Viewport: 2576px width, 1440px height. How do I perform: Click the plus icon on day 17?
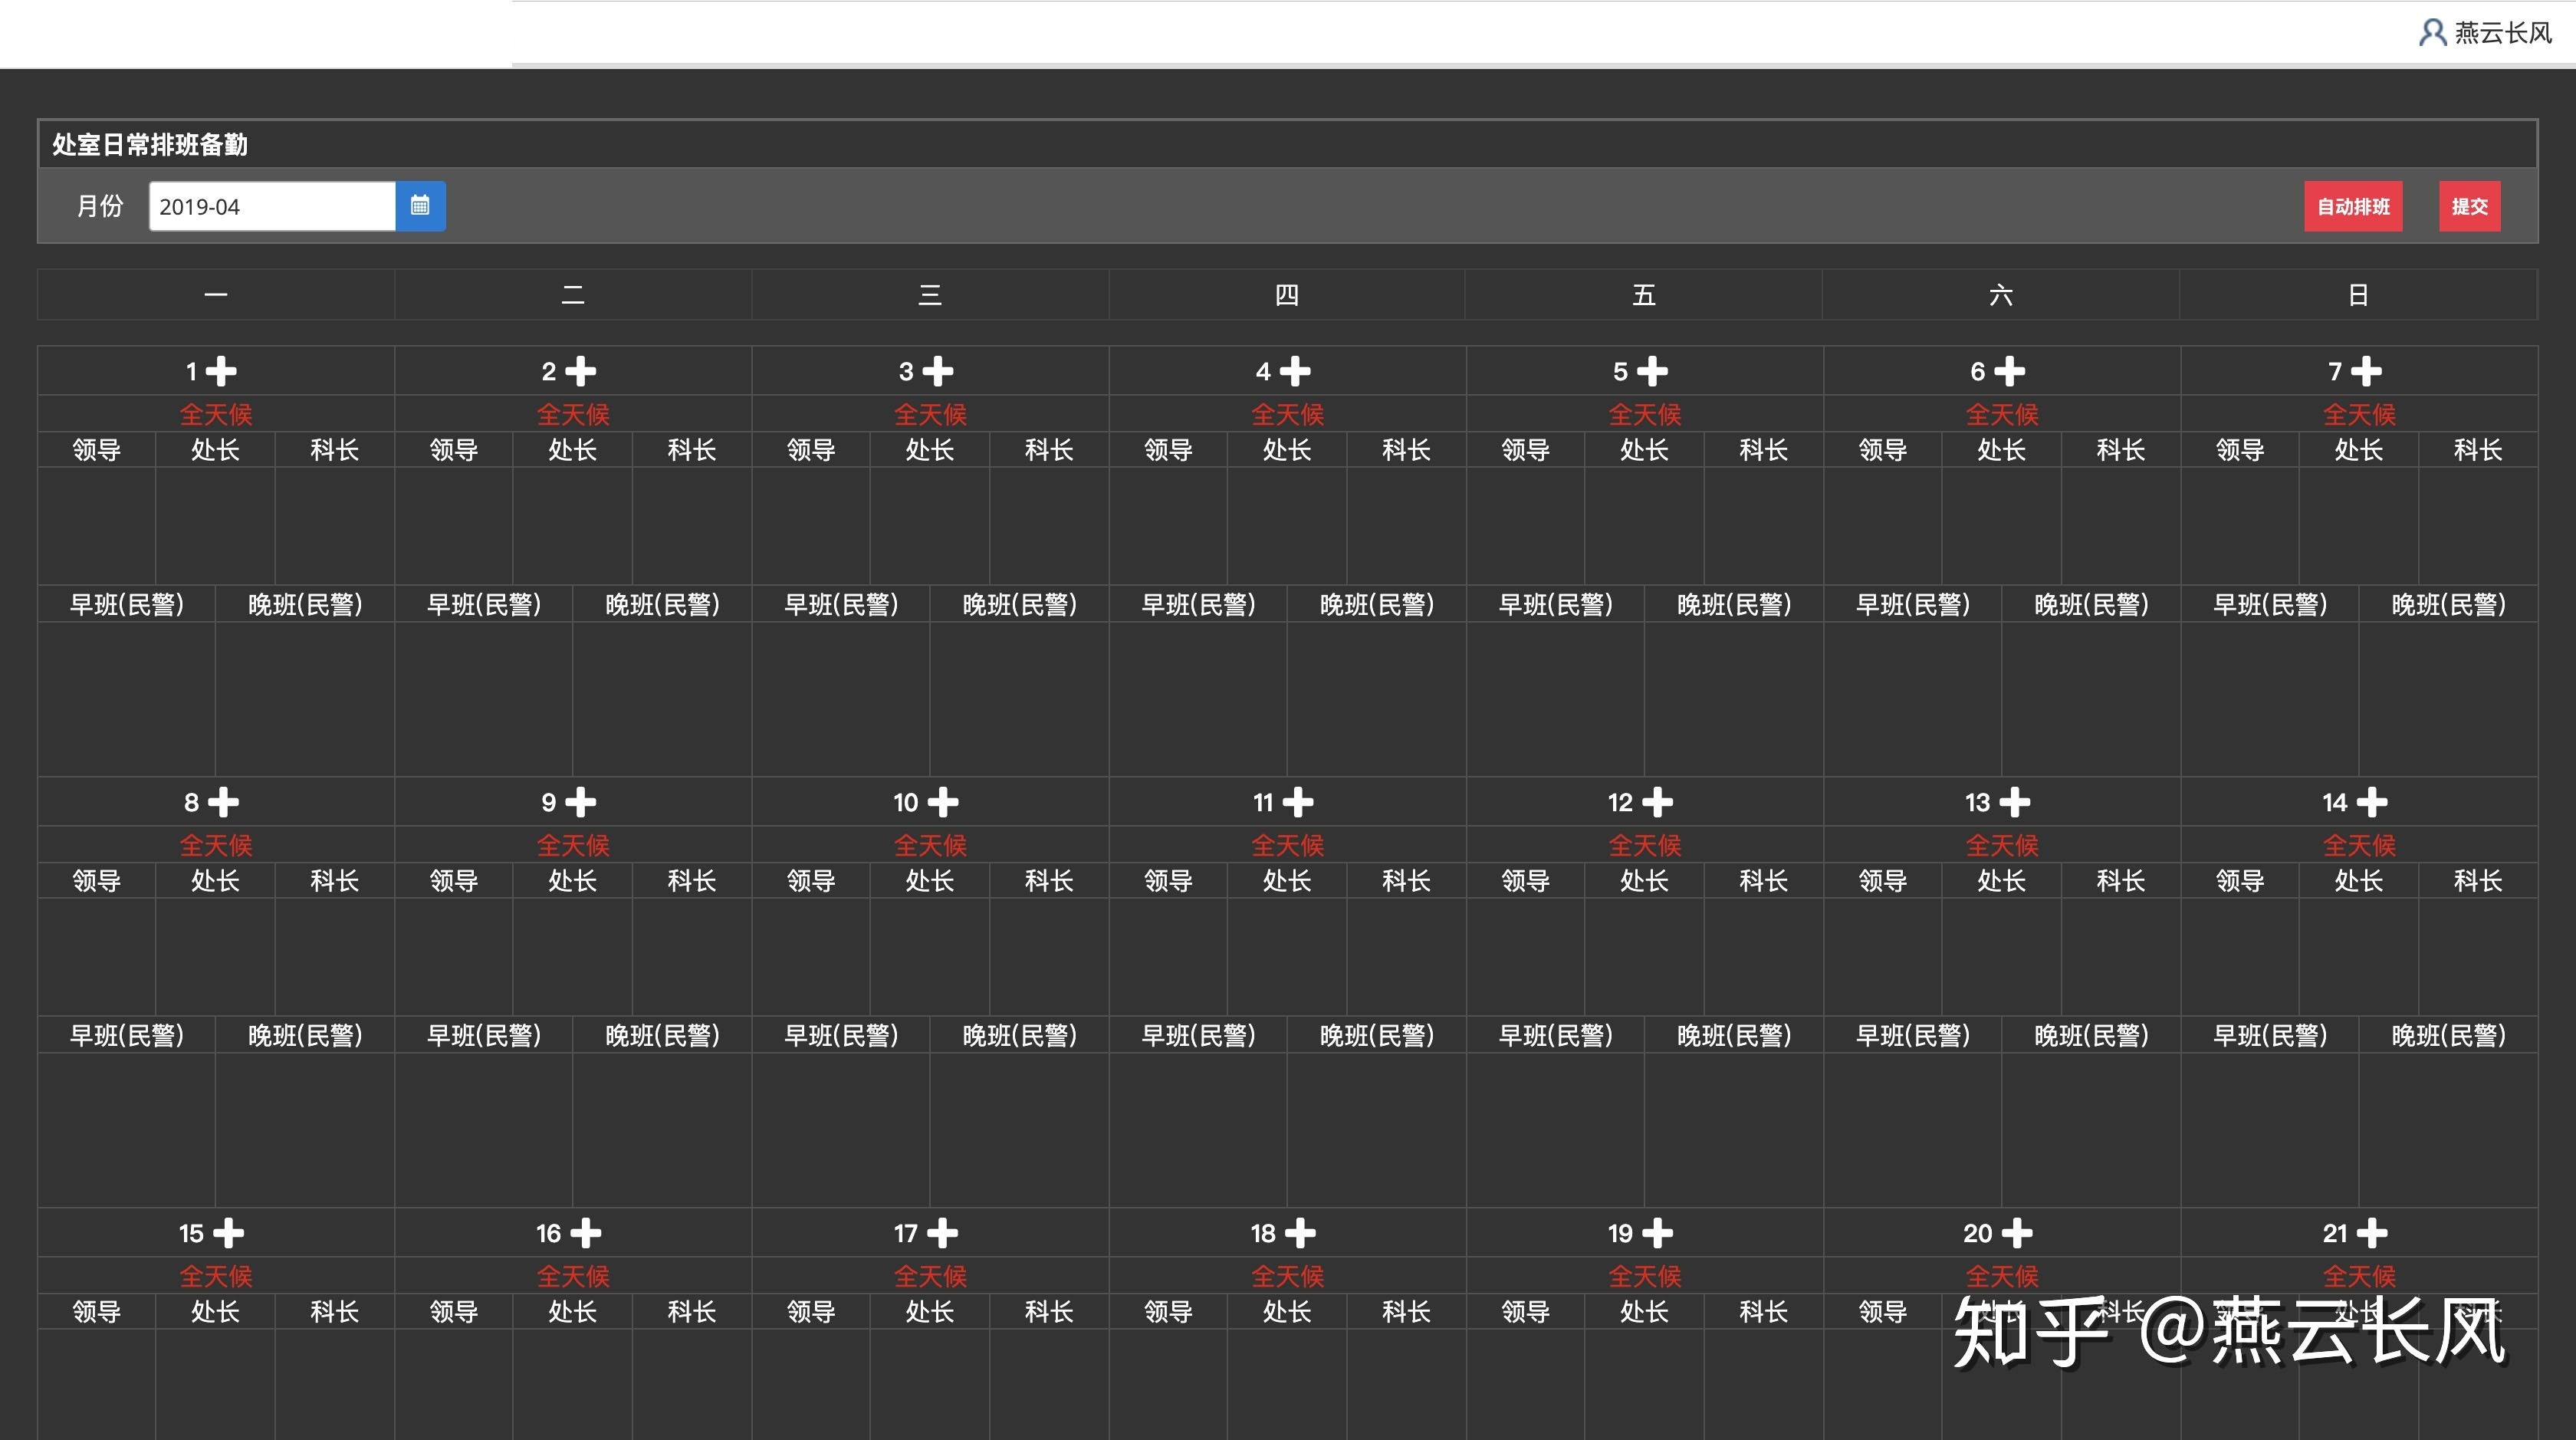(942, 1233)
